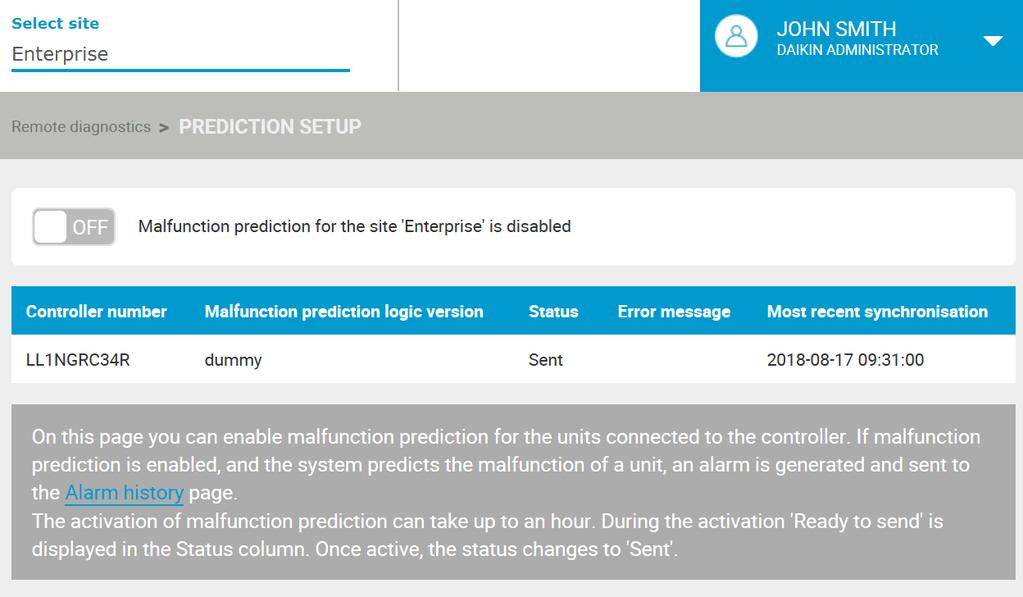Click the 'dummy' logic version cell
Viewport: 1023px width, 597px height.
pyautogui.click(x=233, y=360)
